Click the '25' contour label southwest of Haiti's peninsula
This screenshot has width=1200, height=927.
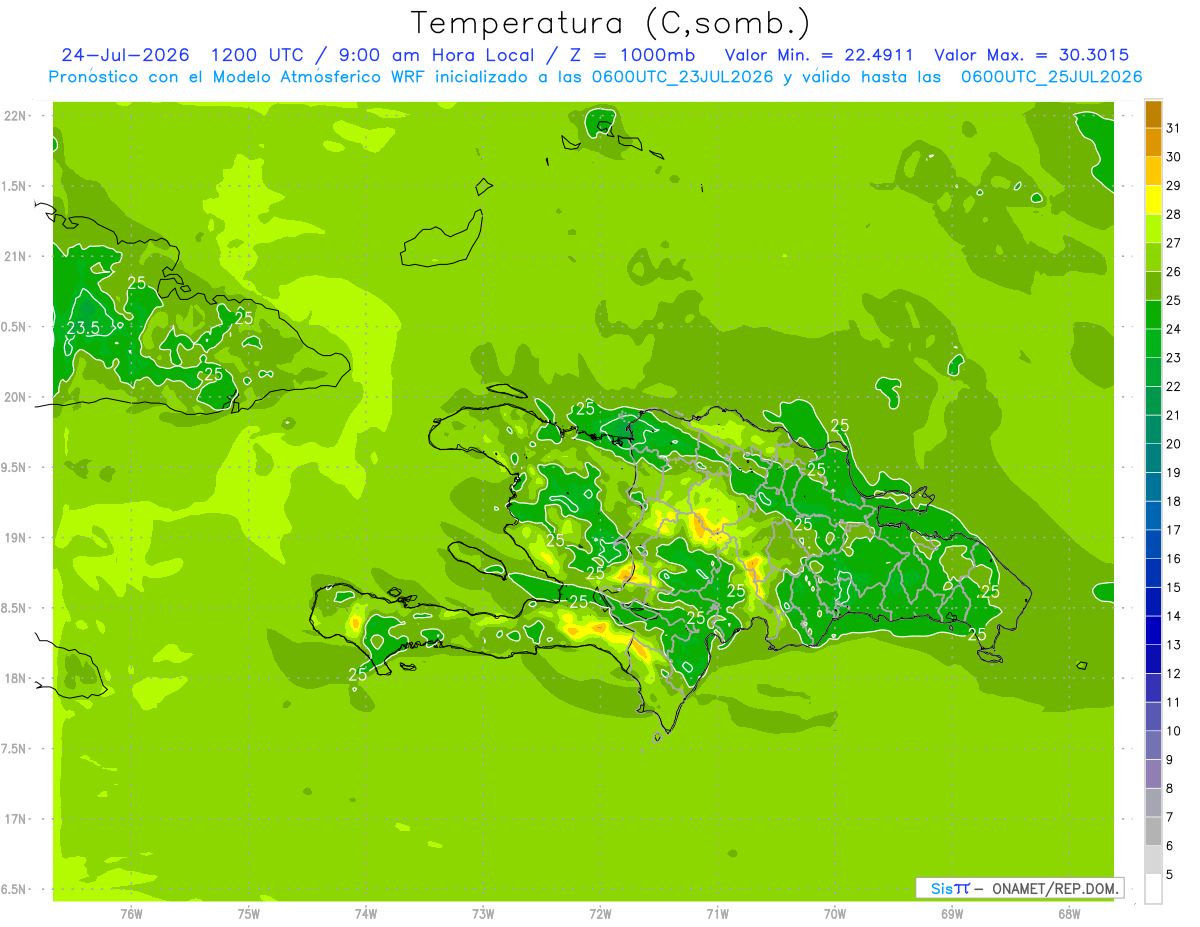pyautogui.click(x=357, y=675)
